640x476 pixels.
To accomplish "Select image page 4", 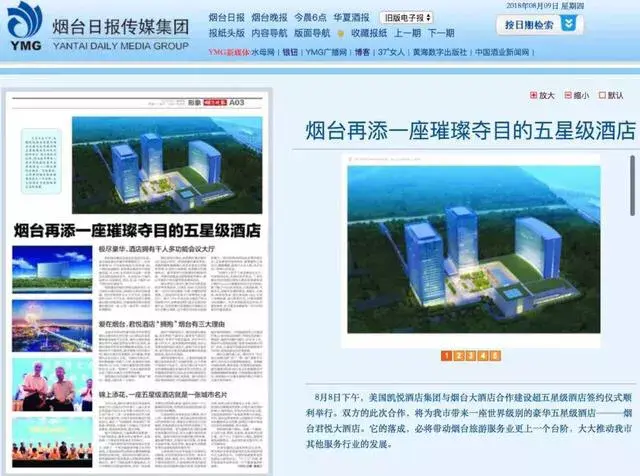I will pos(483,356).
